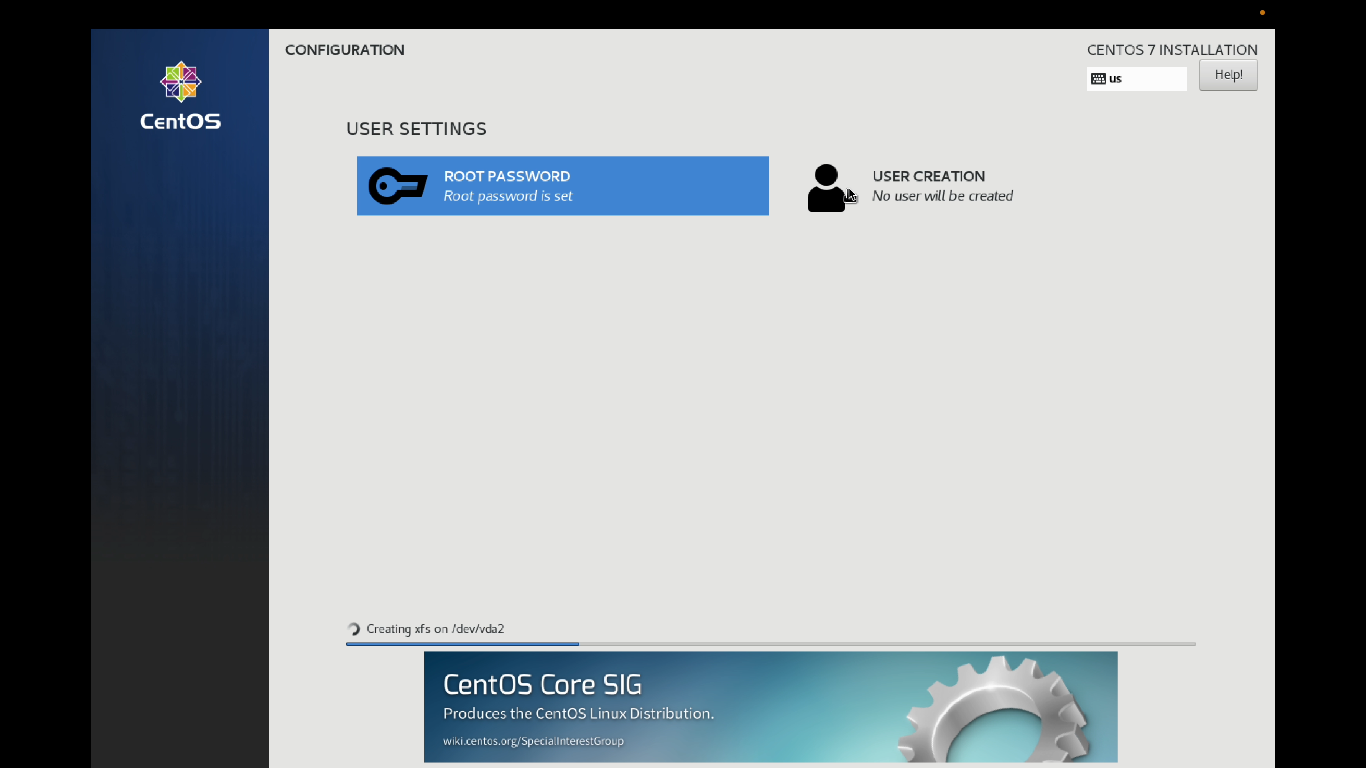This screenshot has width=1366, height=768.
Task: Click the keyboard icon beside us
Action: tap(1098, 79)
